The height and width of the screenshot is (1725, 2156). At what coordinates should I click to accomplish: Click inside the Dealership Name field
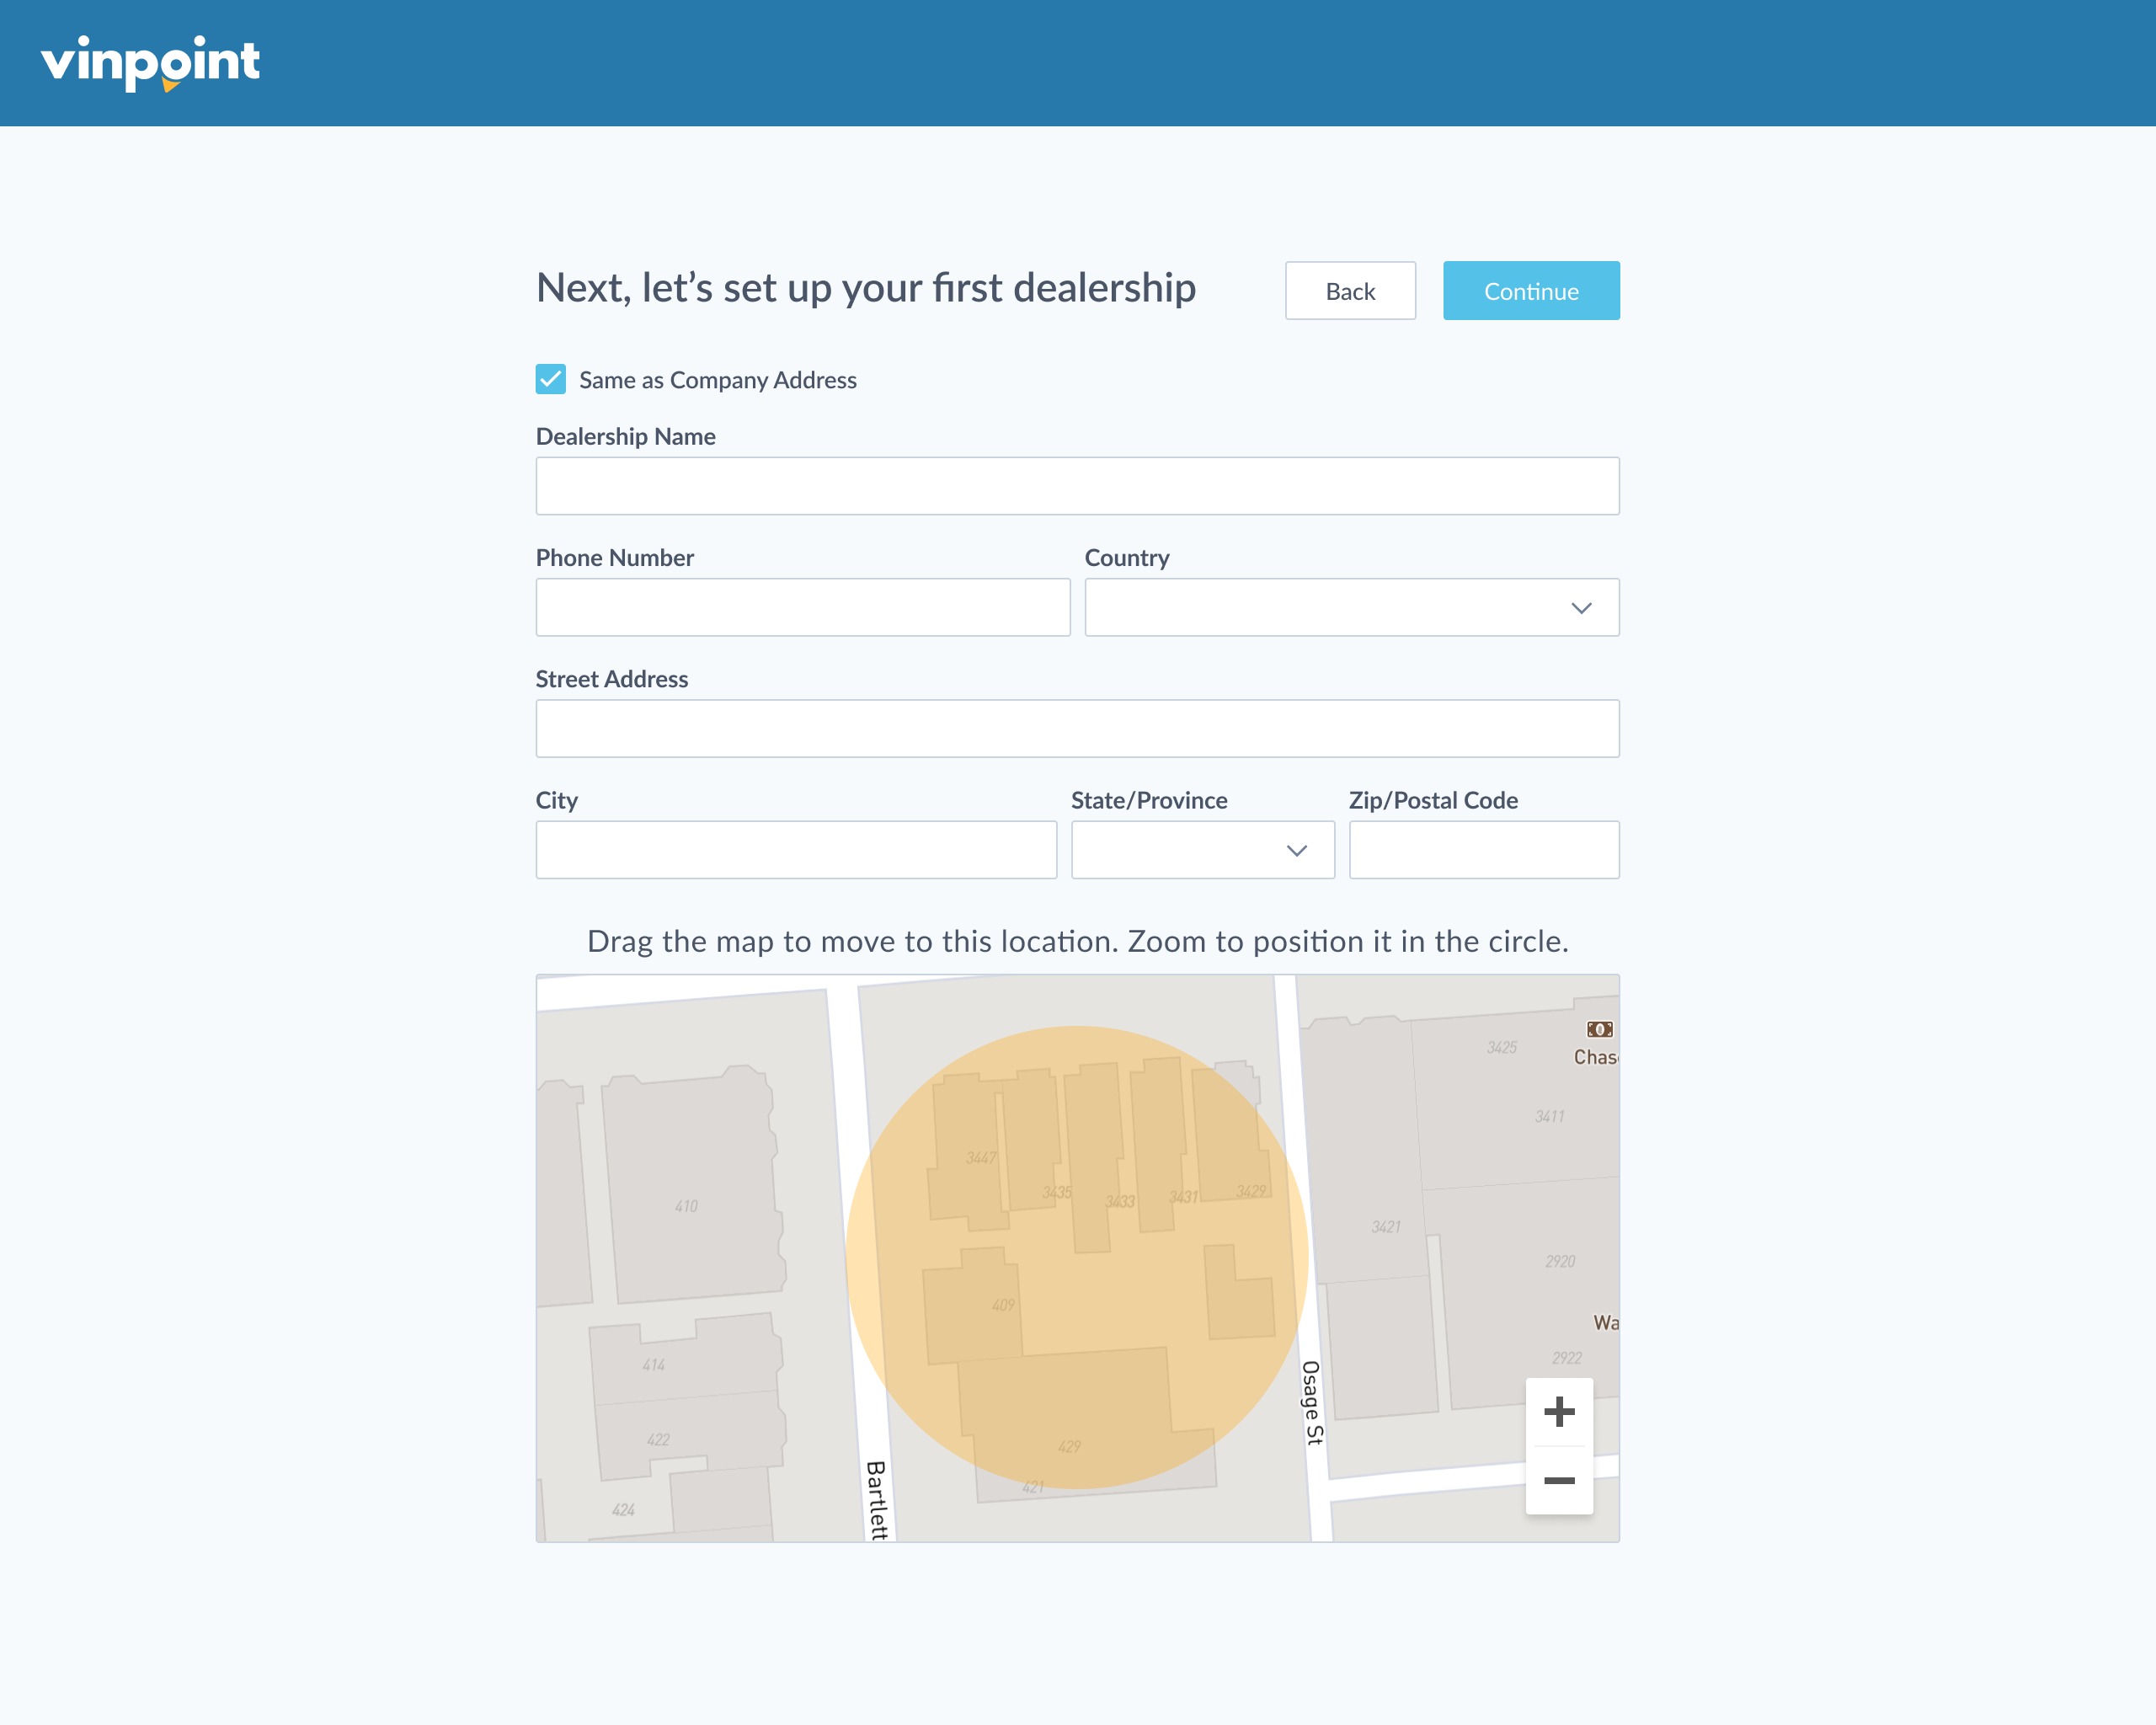click(x=1077, y=485)
